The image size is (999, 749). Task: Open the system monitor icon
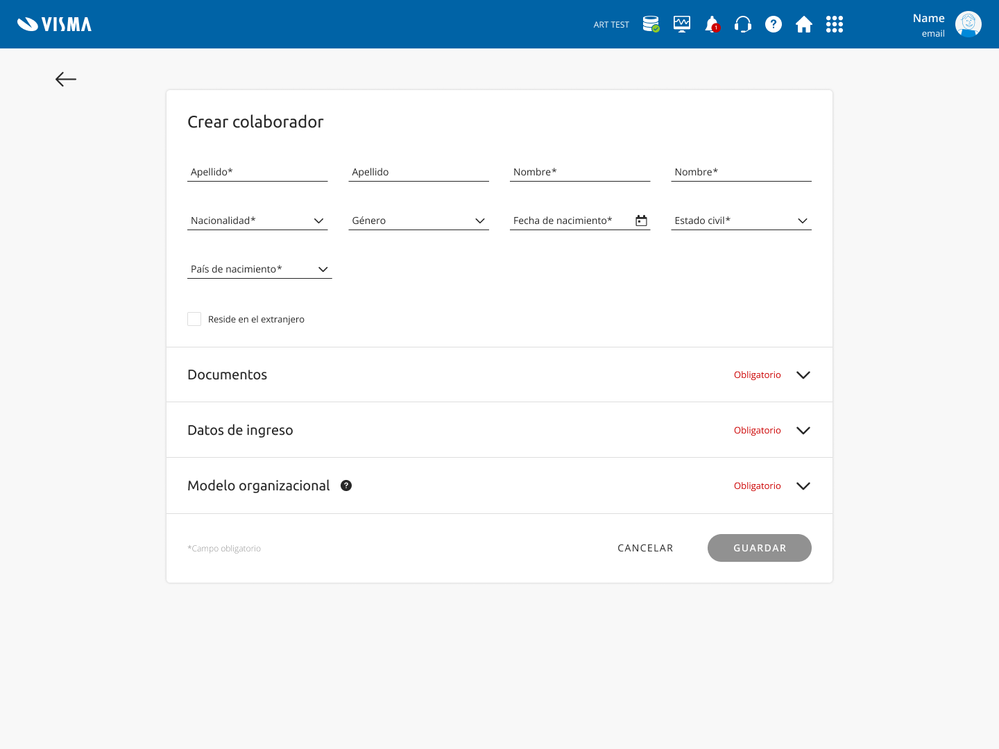682,24
